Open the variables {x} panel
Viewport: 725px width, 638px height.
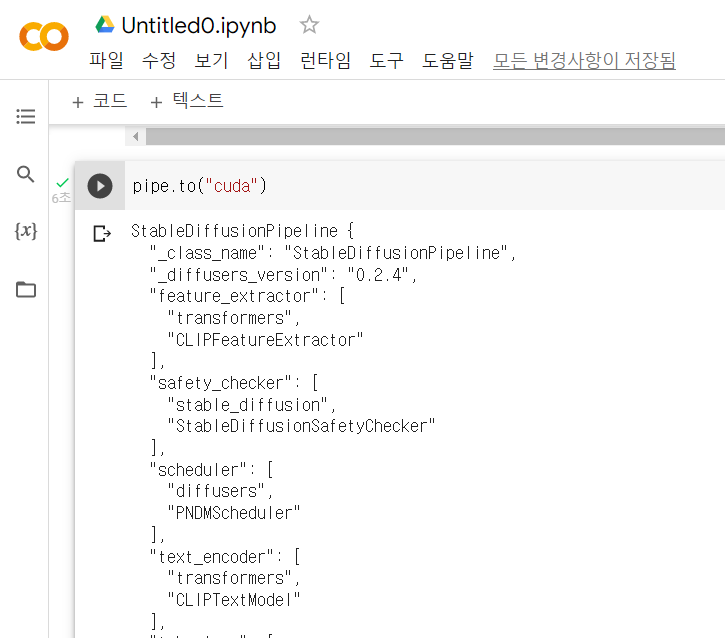pos(25,231)
